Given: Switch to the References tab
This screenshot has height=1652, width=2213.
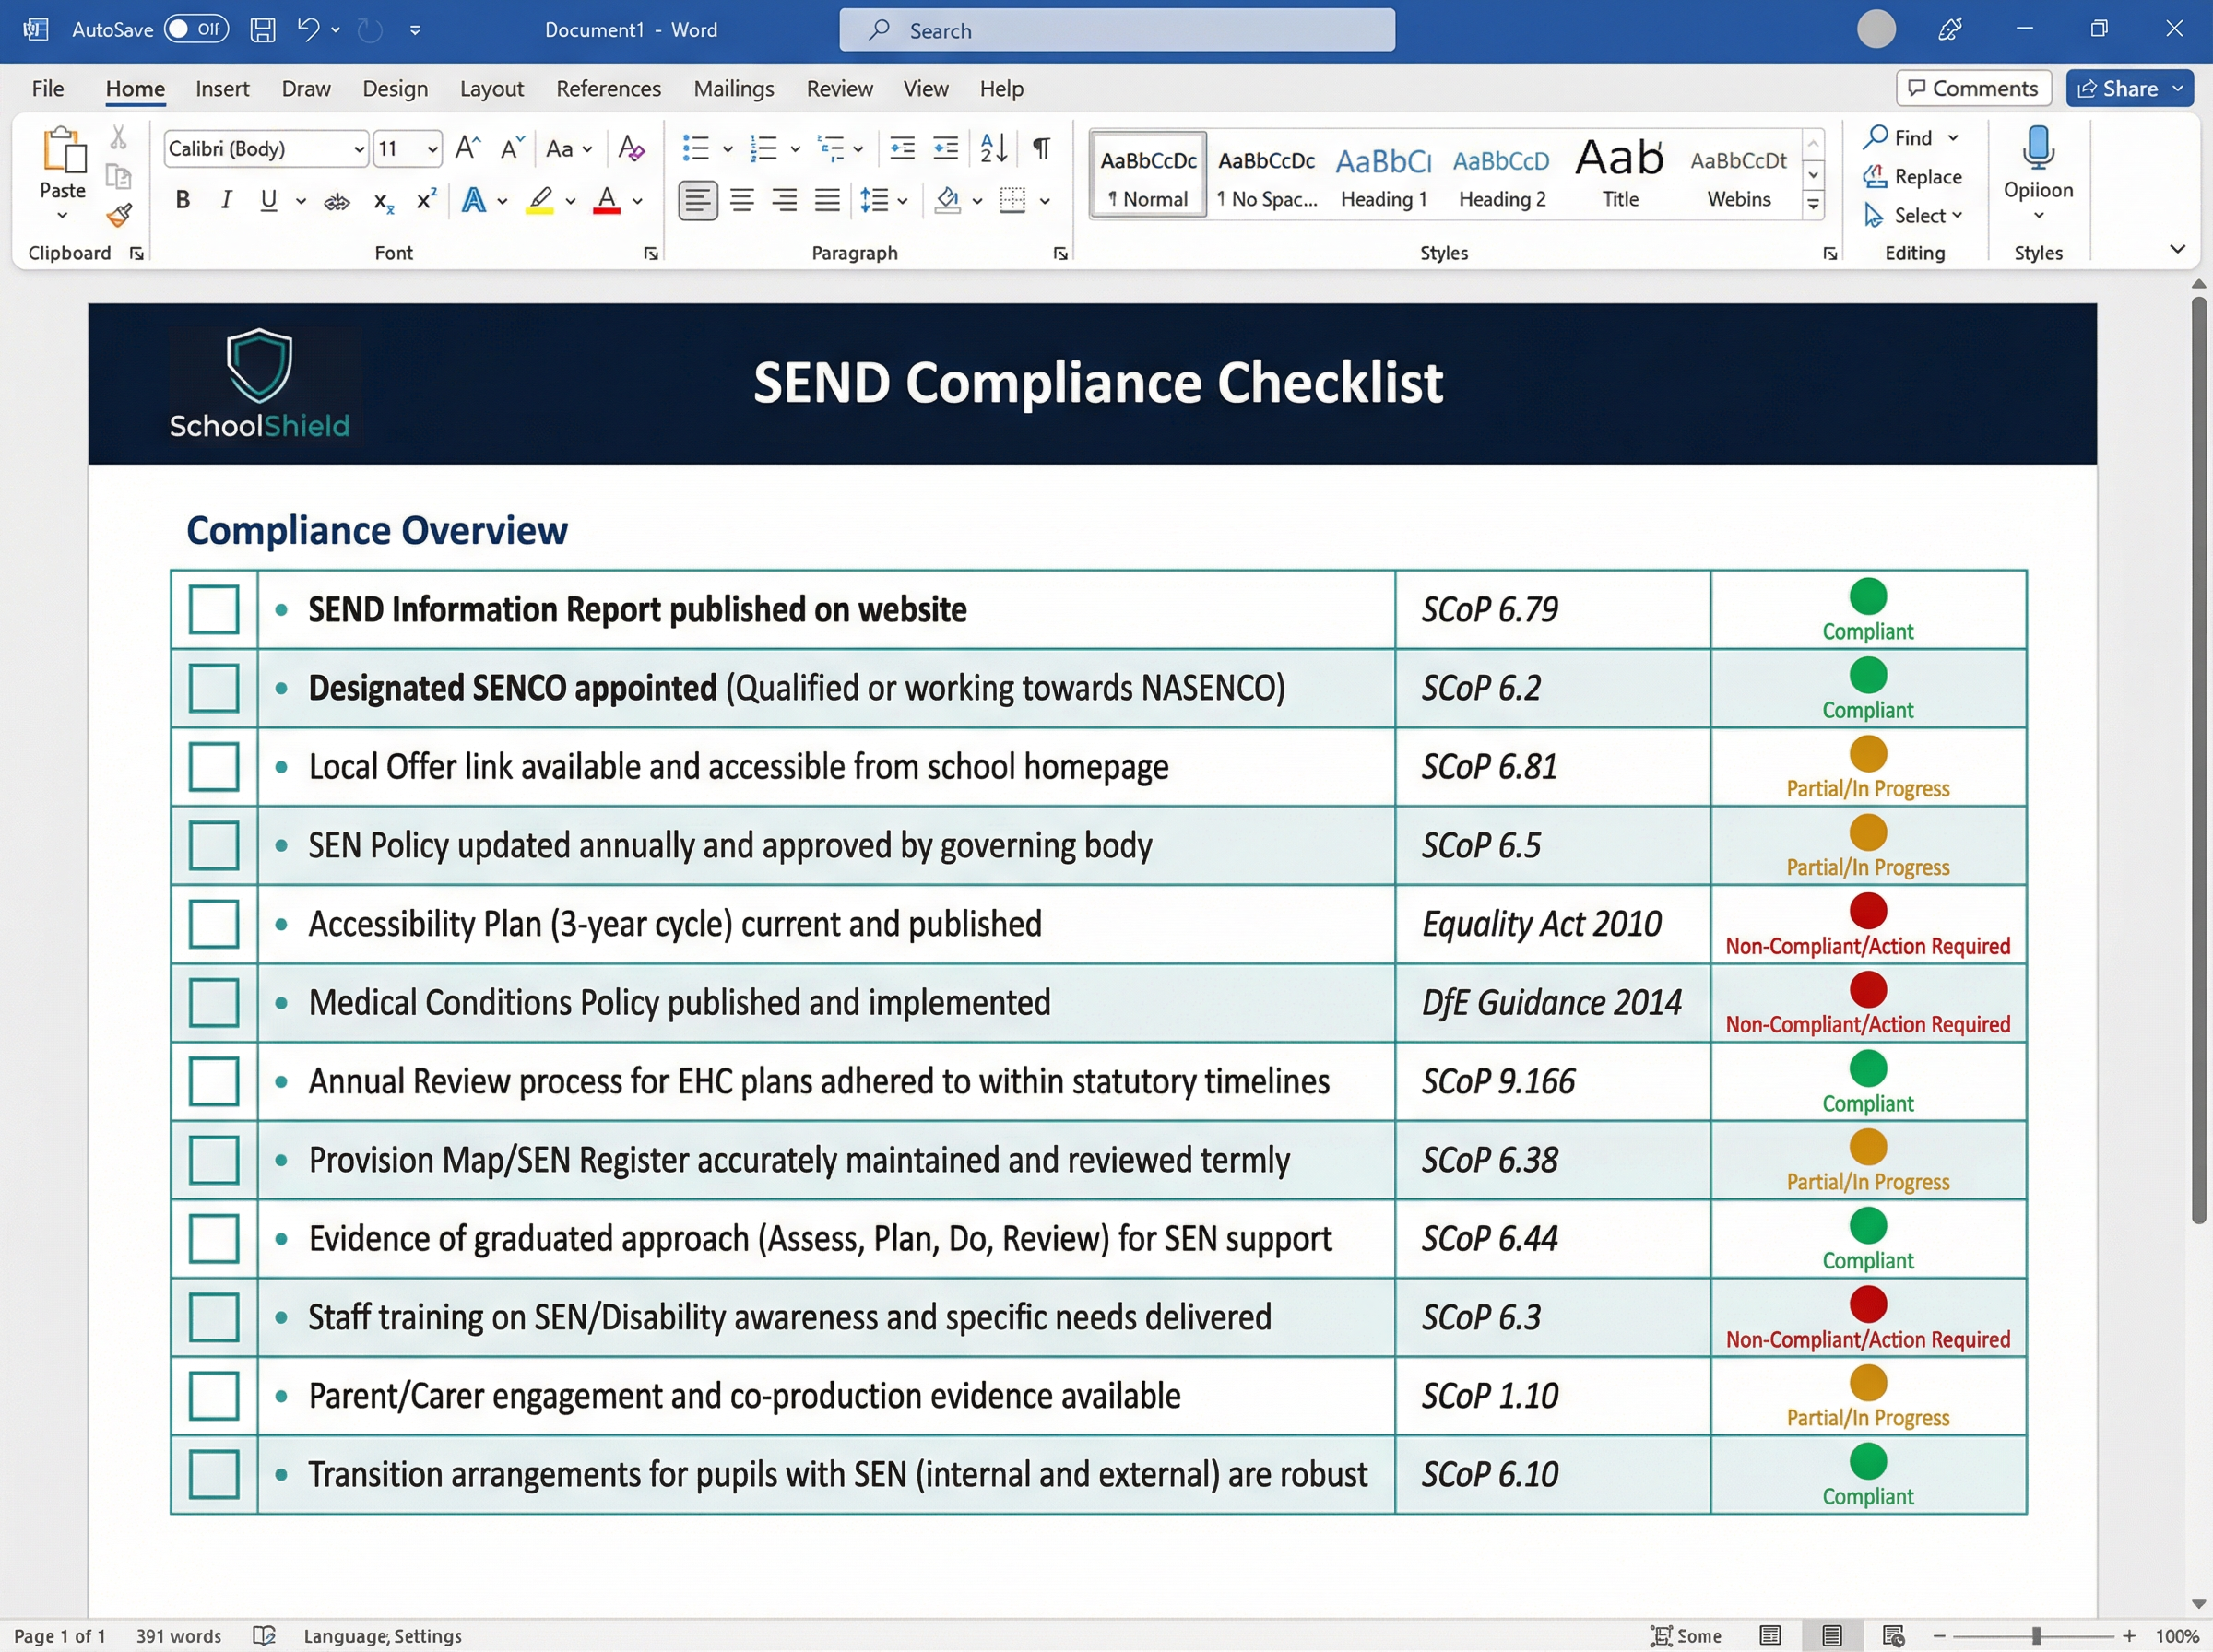Looking at the screenshot, I should 608,88.
